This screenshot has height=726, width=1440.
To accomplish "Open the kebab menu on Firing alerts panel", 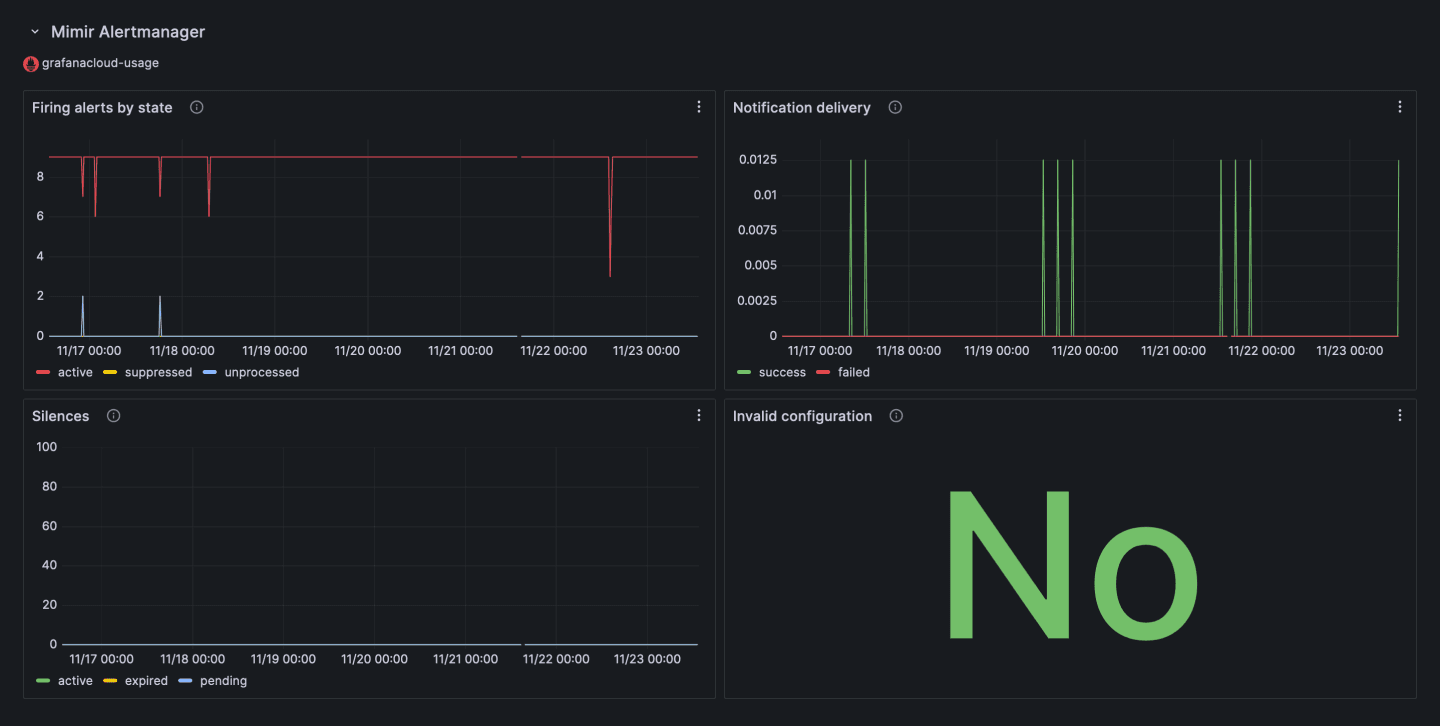I will (x=698, y=106).
